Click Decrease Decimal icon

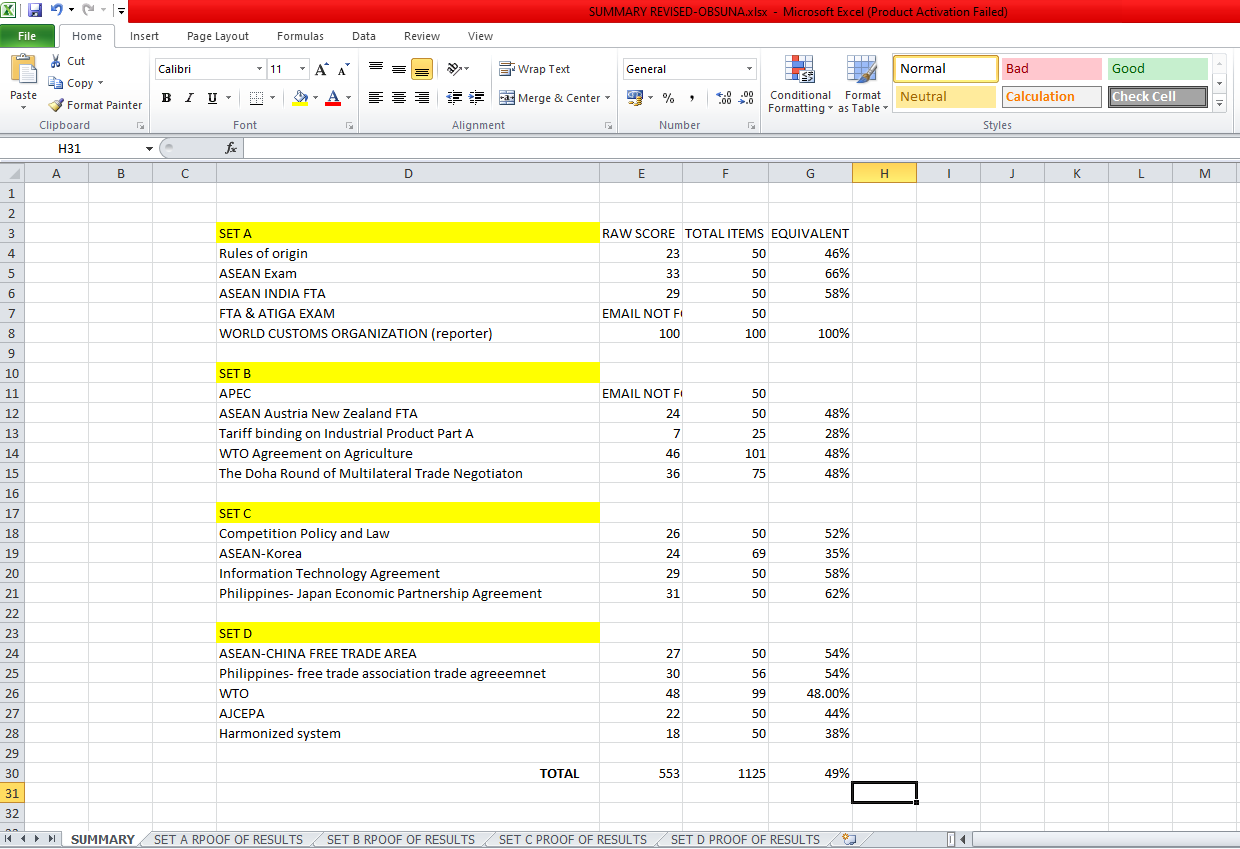point(745,98)
